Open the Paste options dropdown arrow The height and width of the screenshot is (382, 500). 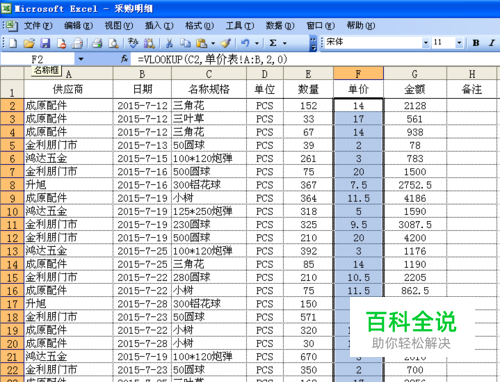213,43
